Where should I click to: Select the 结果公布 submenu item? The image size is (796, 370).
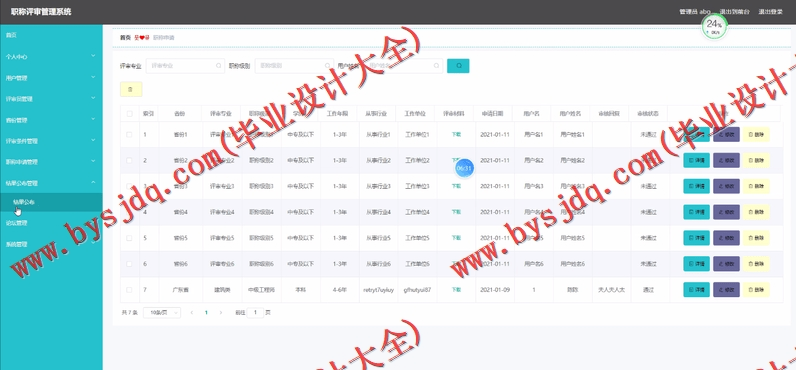(51, 202)
